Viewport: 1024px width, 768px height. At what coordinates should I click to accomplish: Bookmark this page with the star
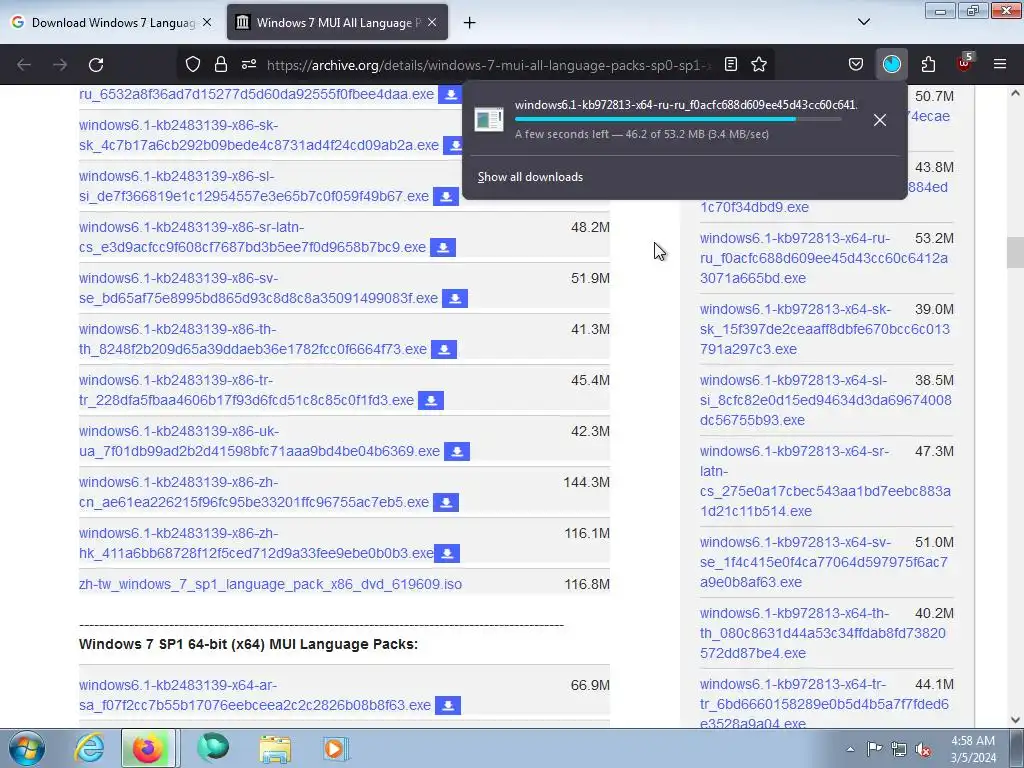coord(759,65)
